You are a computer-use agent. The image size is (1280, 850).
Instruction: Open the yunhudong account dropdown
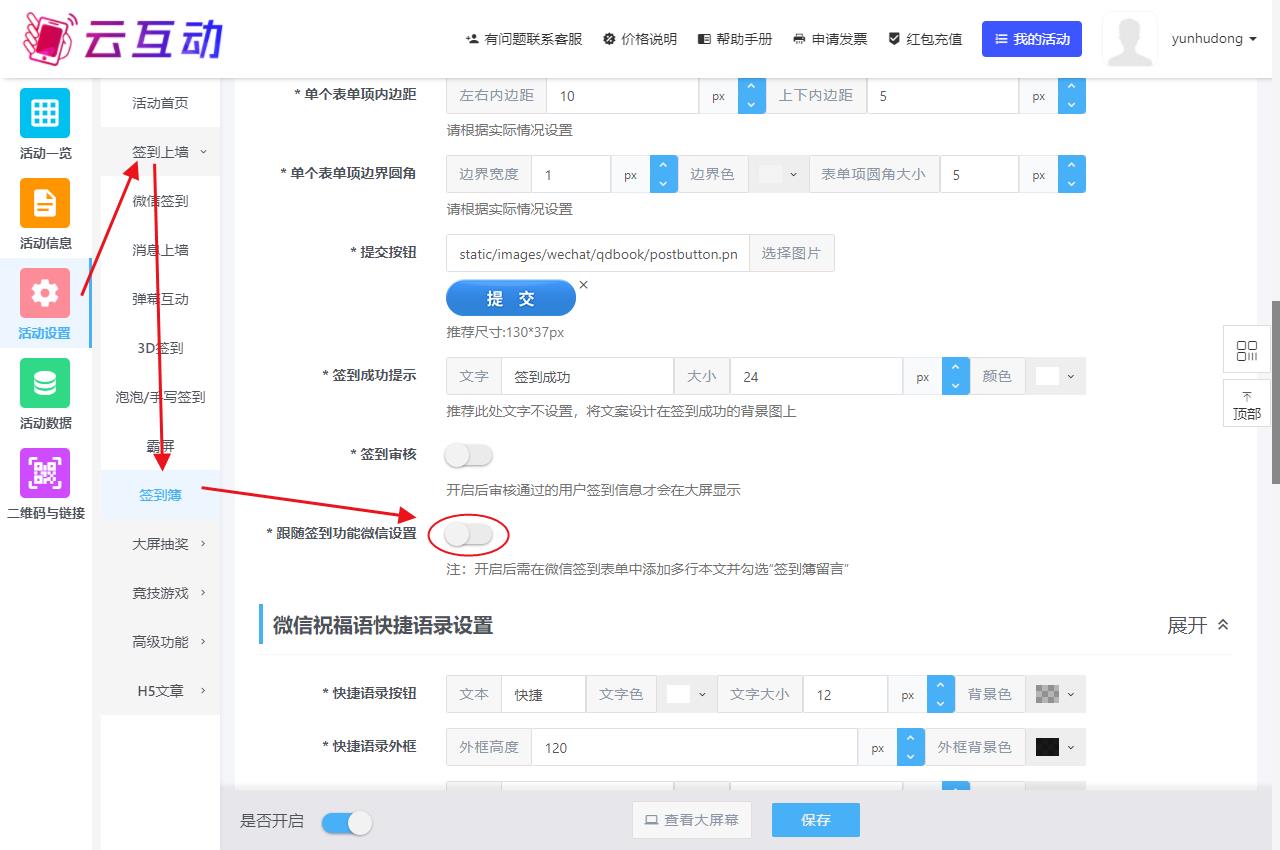pyautogui.click(x=1213, y=39)
